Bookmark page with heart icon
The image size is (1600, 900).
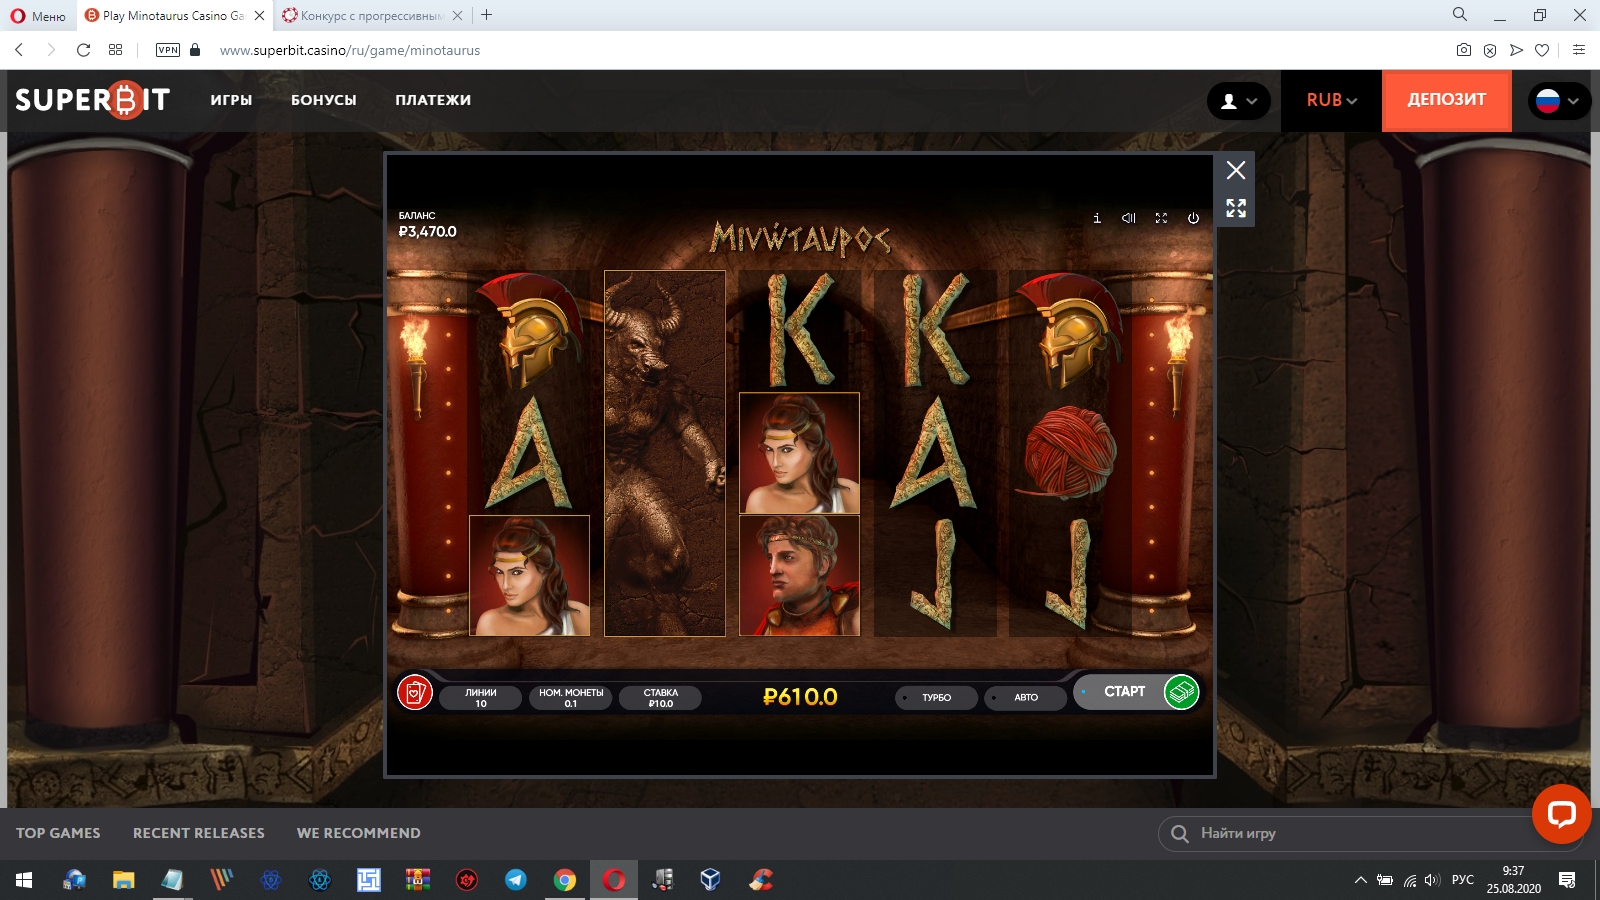[x=1542, y=50]
